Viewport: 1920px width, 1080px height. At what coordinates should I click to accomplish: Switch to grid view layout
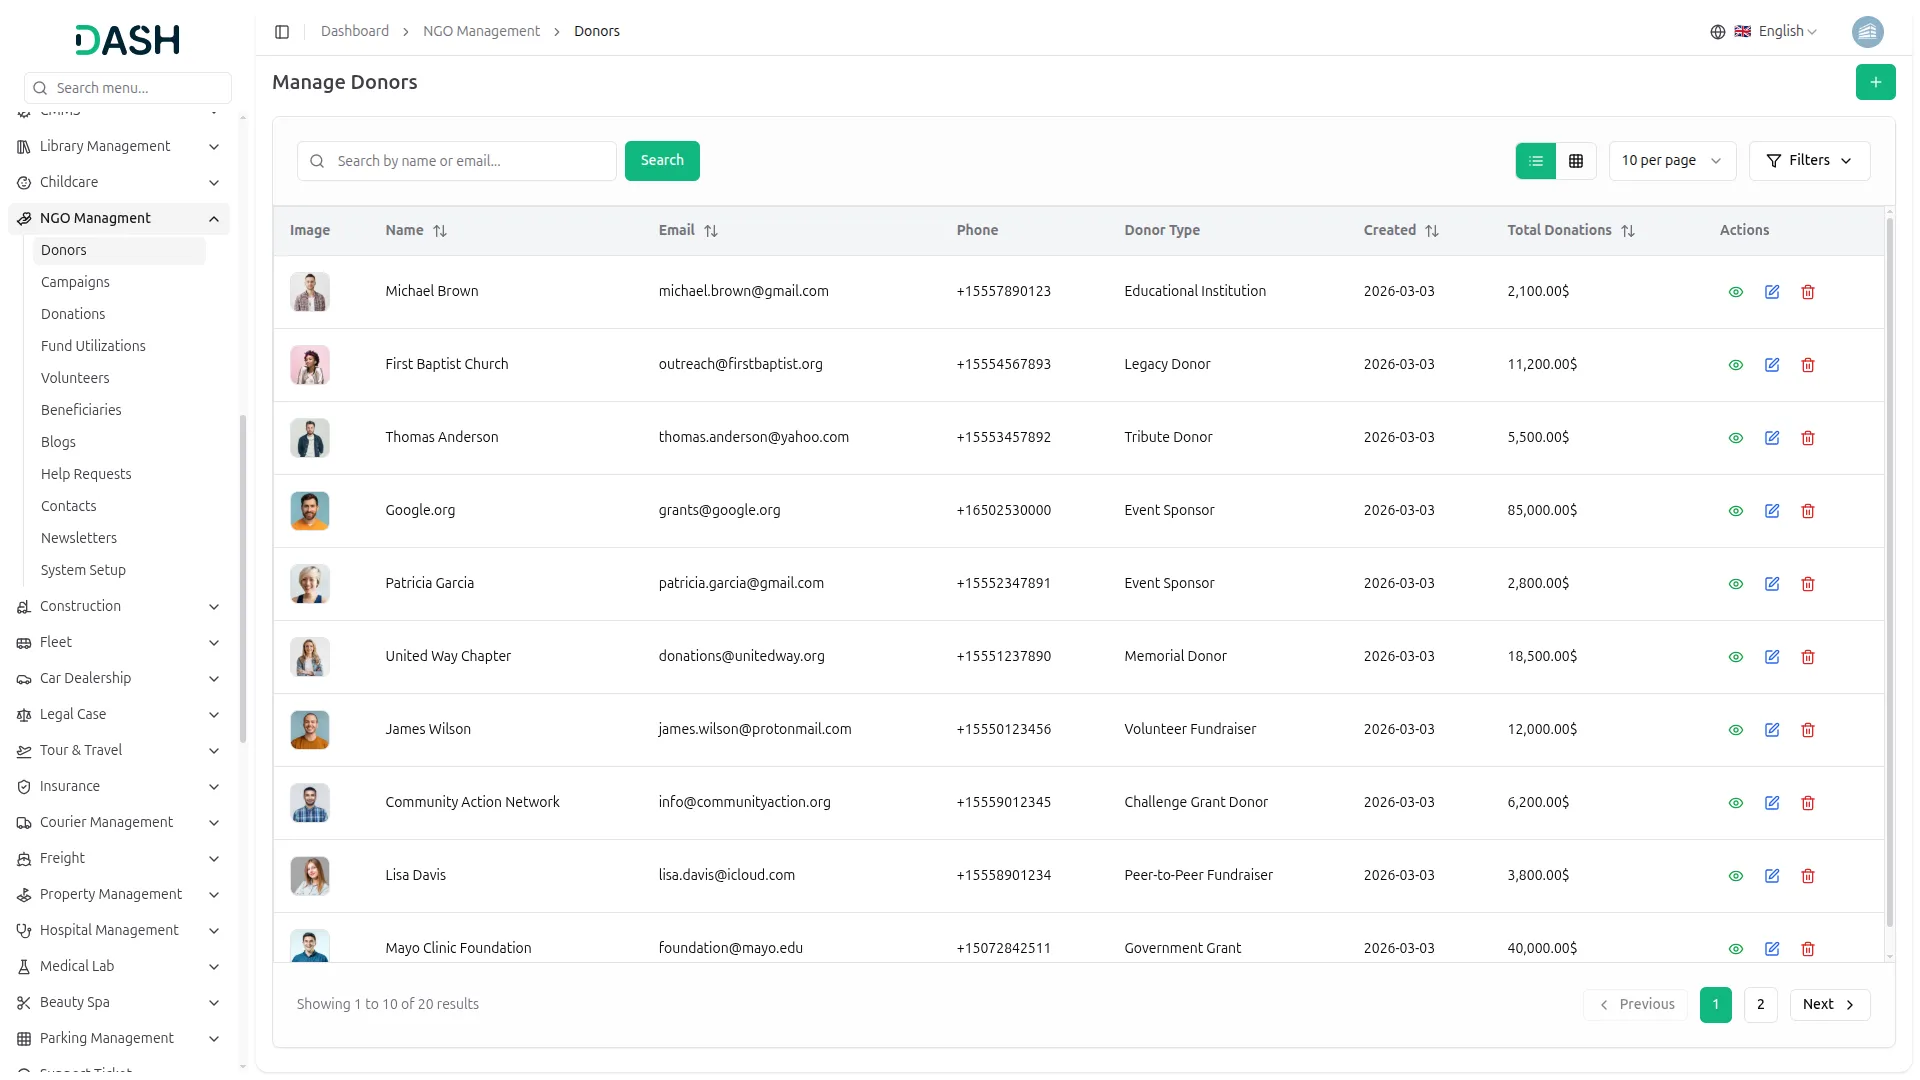(1576, 161)
